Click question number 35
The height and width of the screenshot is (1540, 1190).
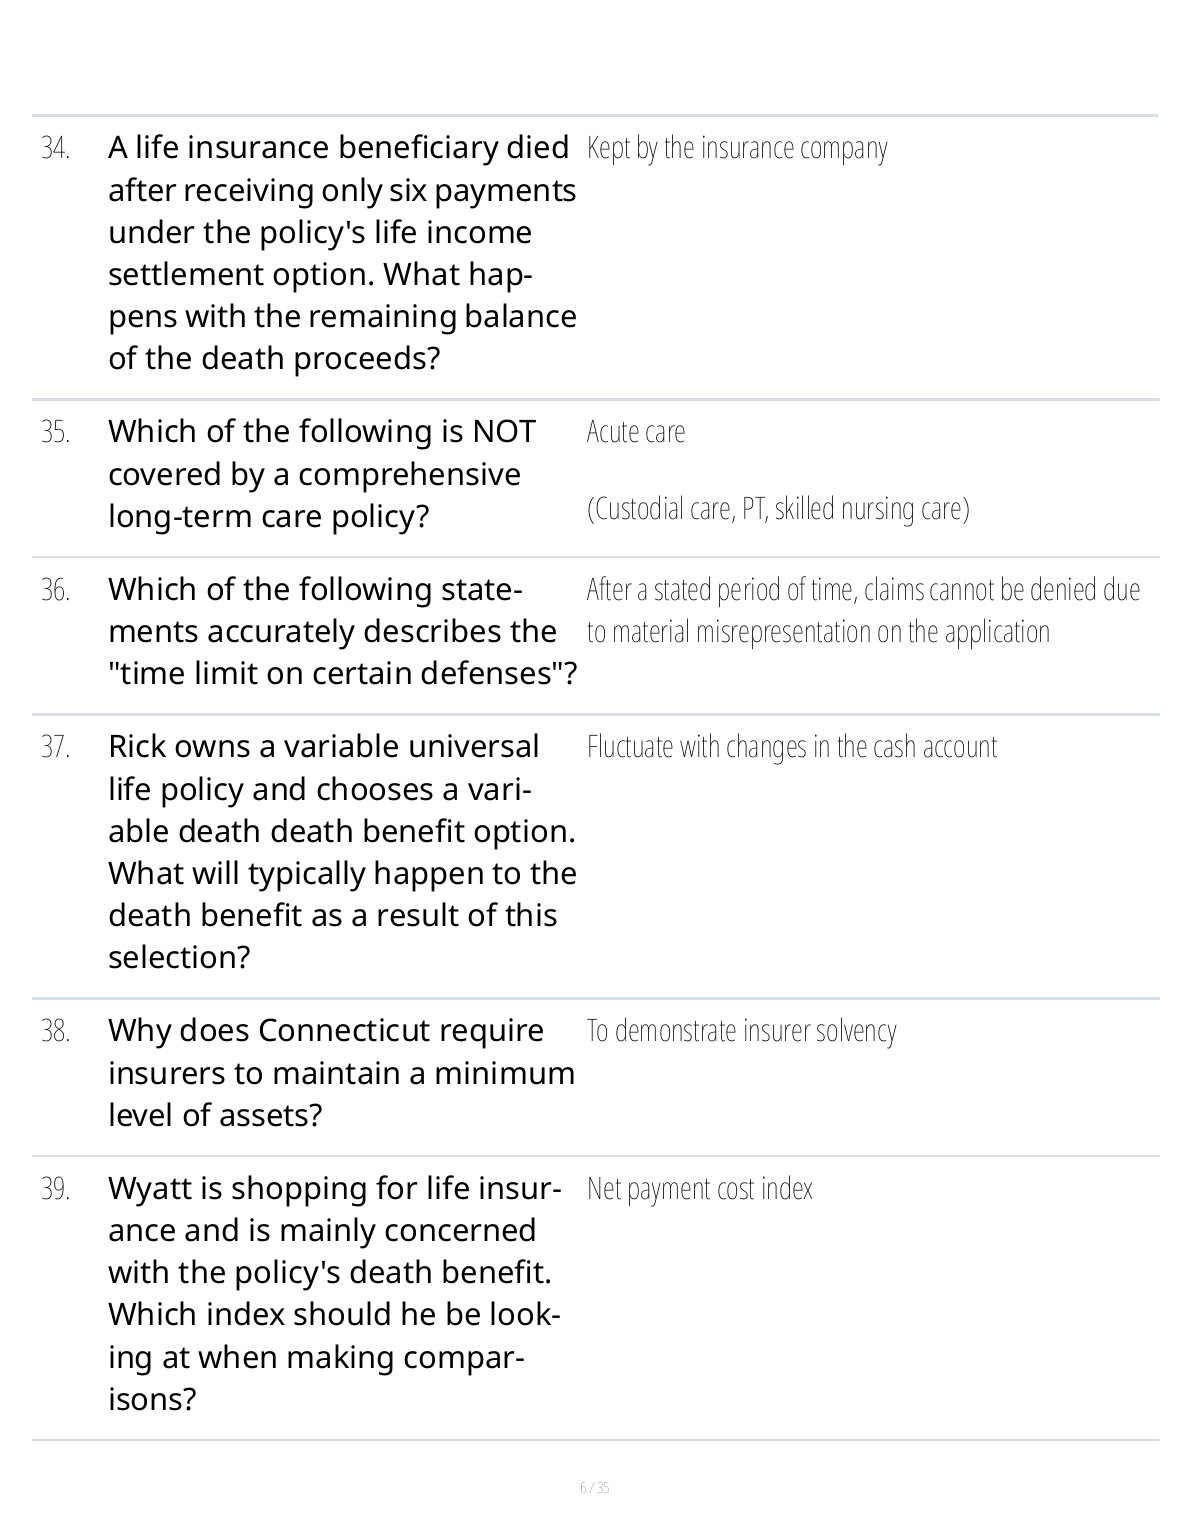click(56, 432)
